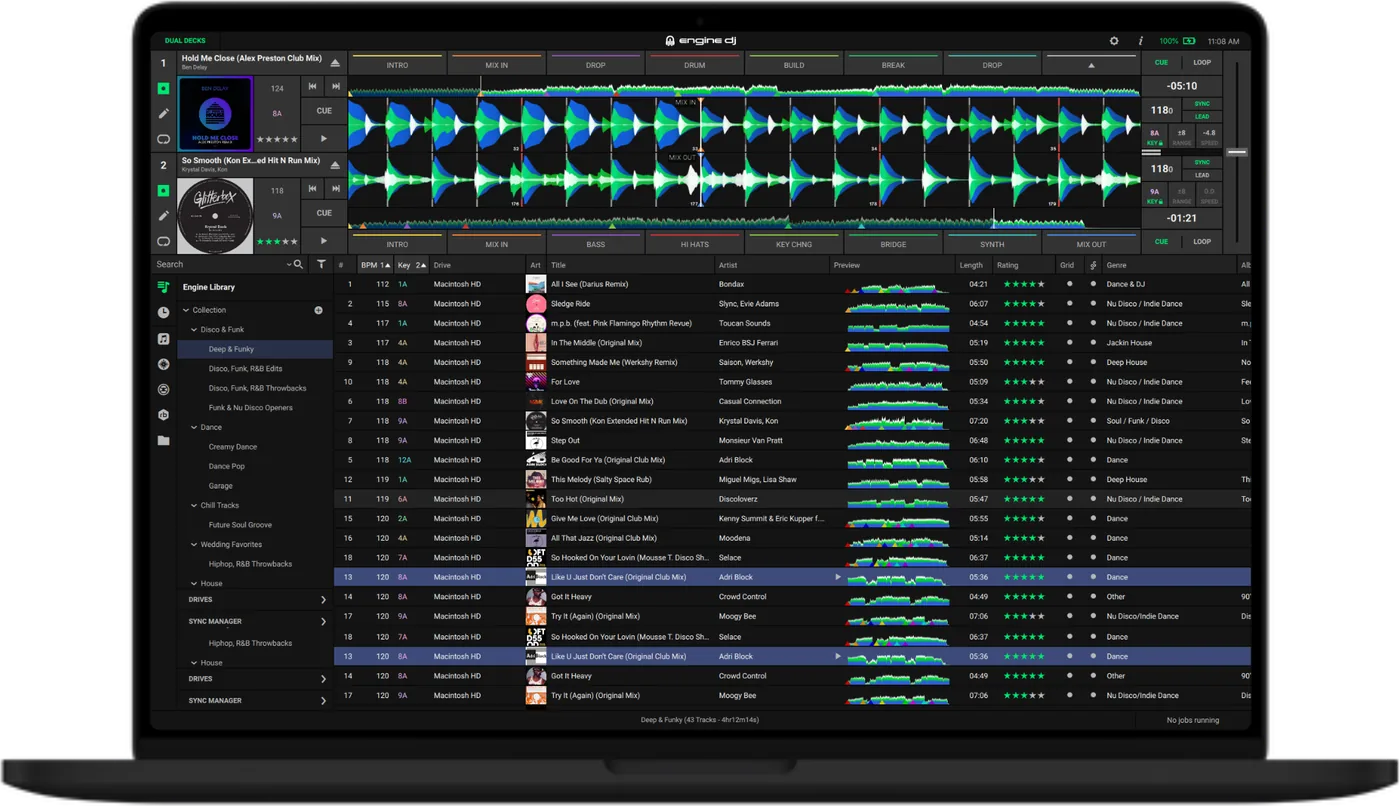Click the pitch fader handle at right edge

[x=1237, y=152]
